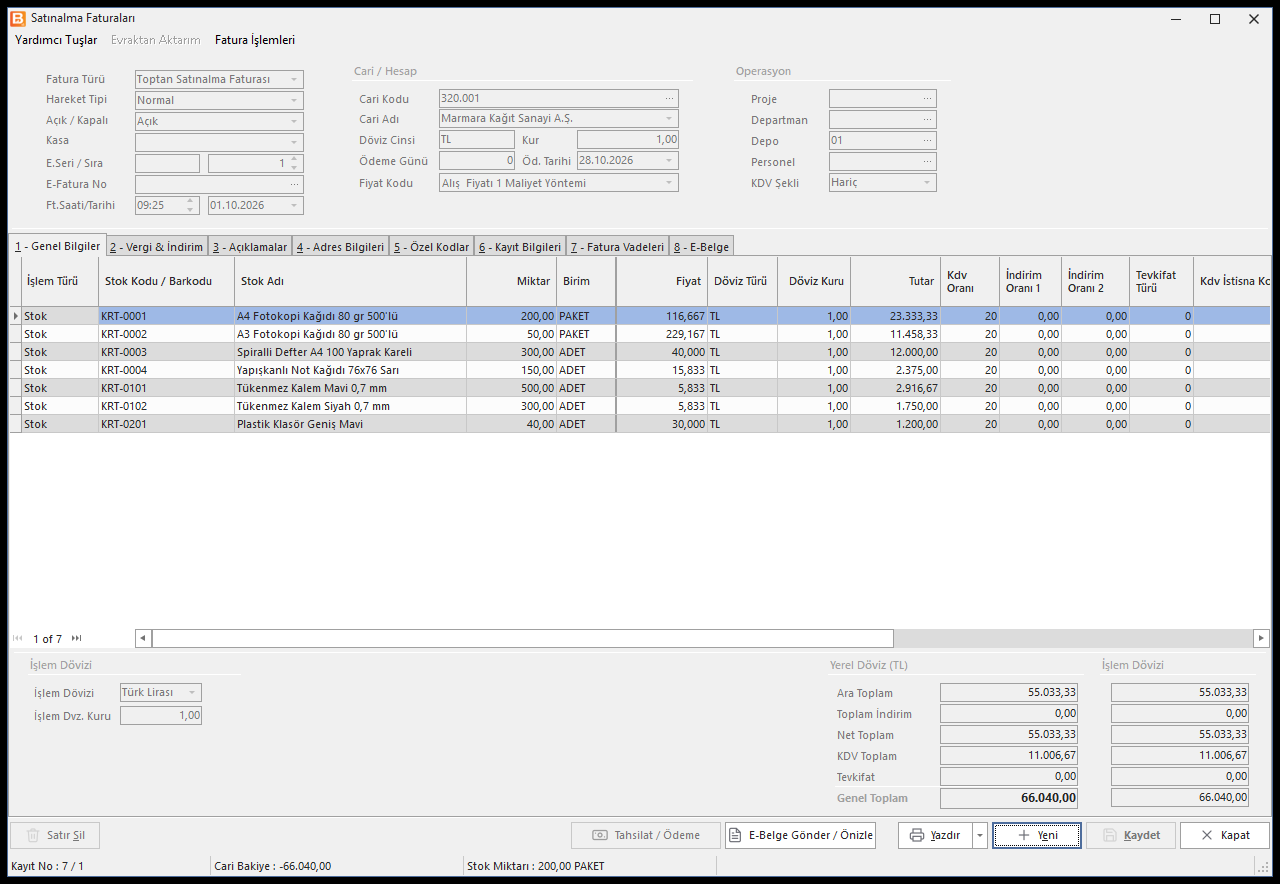Click the app logo in title bar
Screen dimensions: 1280x884
click(x=18, y=18)
